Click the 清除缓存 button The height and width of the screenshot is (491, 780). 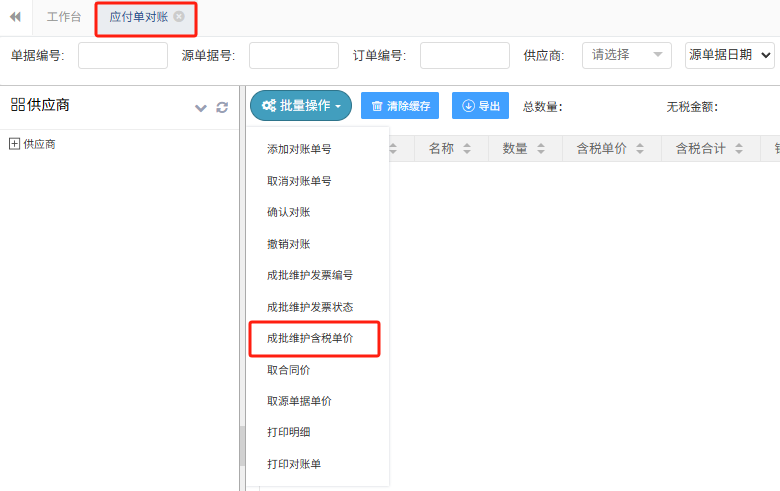399,106
